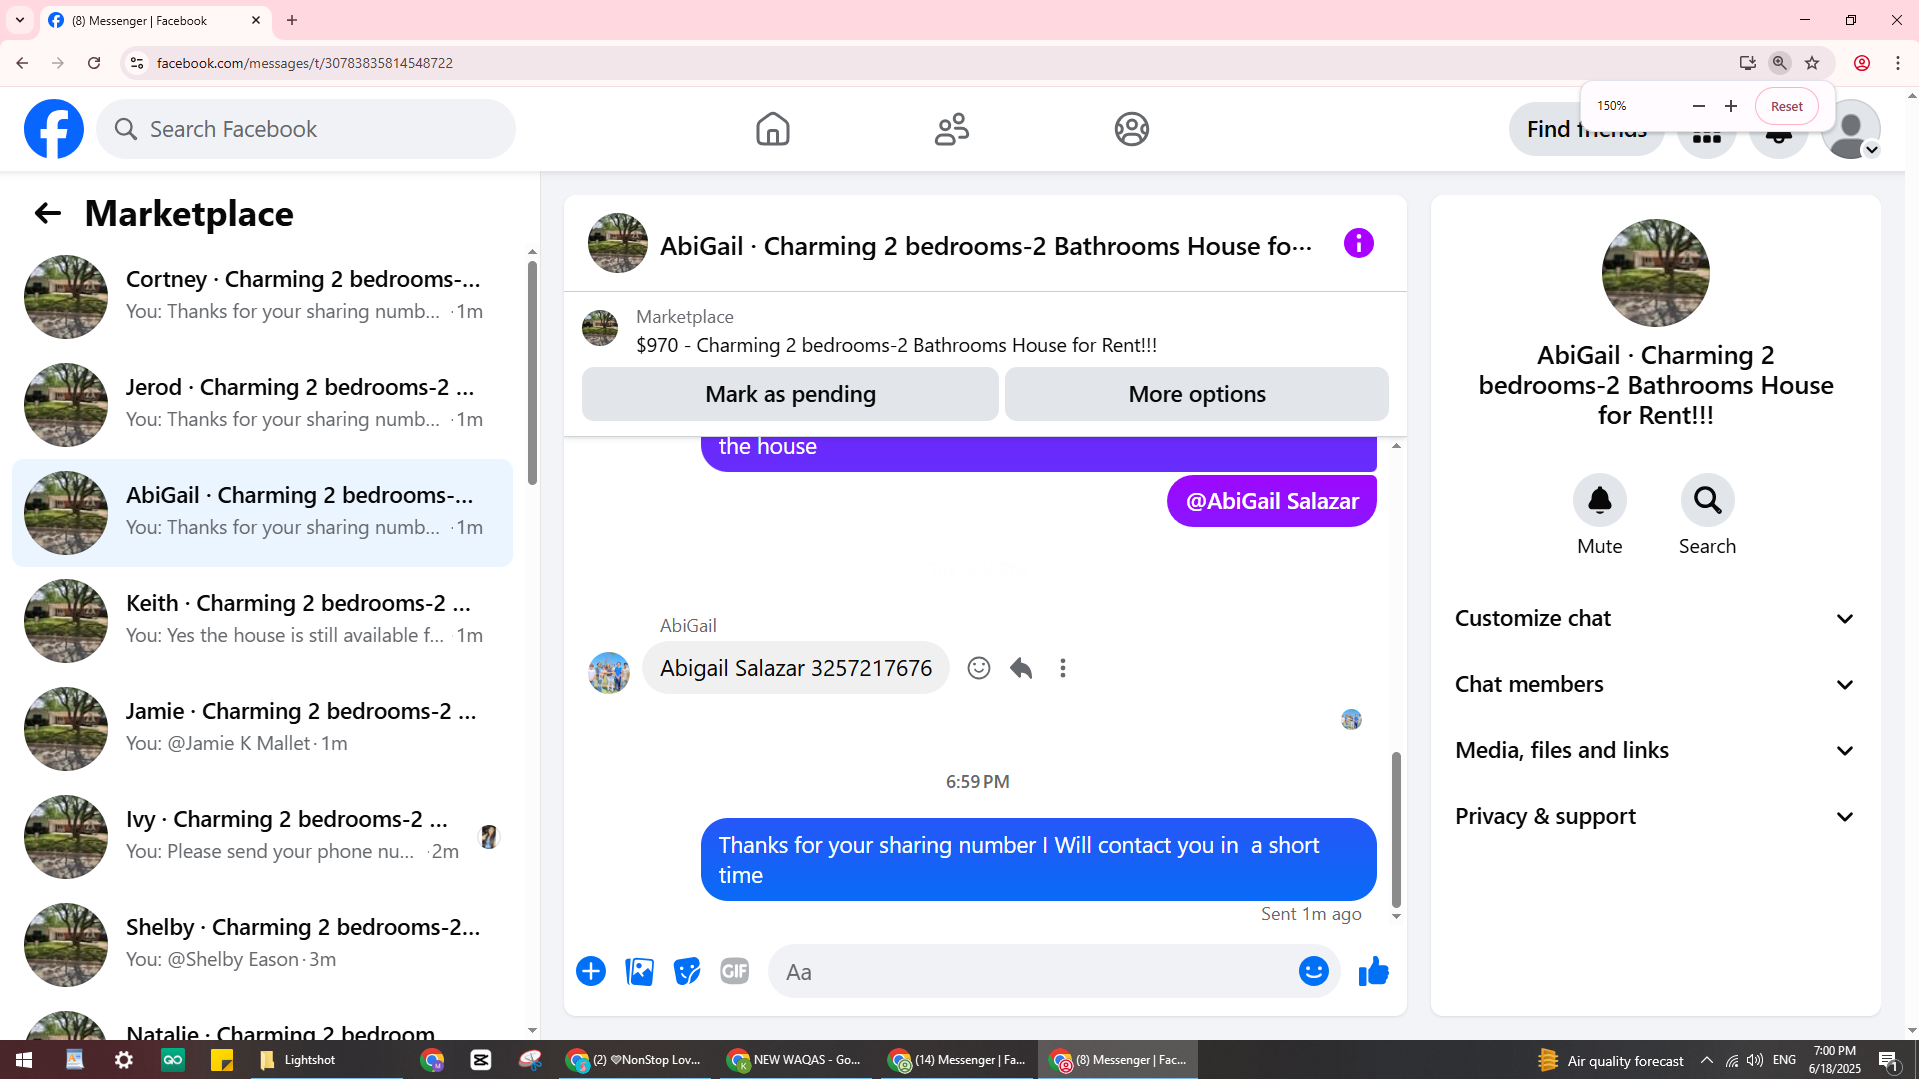The width and height of the screenshot is (1919, 1079).
Task: Open the Facebook logo home link
Action: coord(54,129)
